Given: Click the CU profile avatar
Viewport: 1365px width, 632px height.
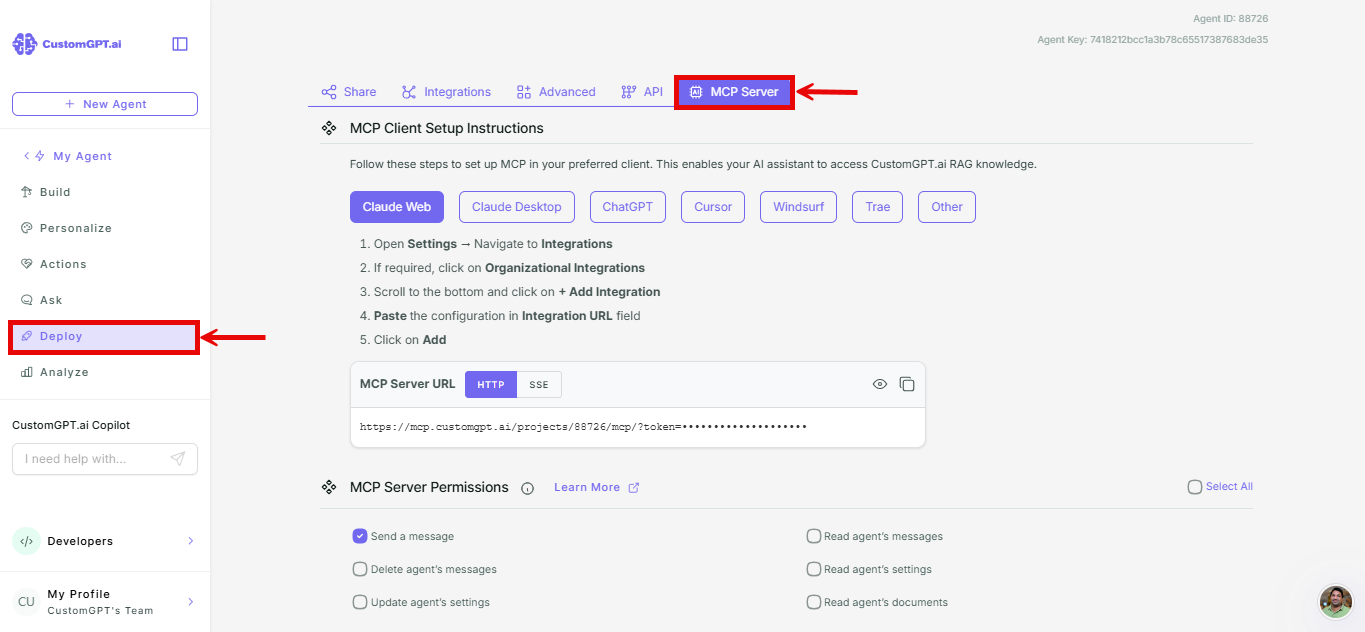Looking at the screenshot, I should point(26,602).
